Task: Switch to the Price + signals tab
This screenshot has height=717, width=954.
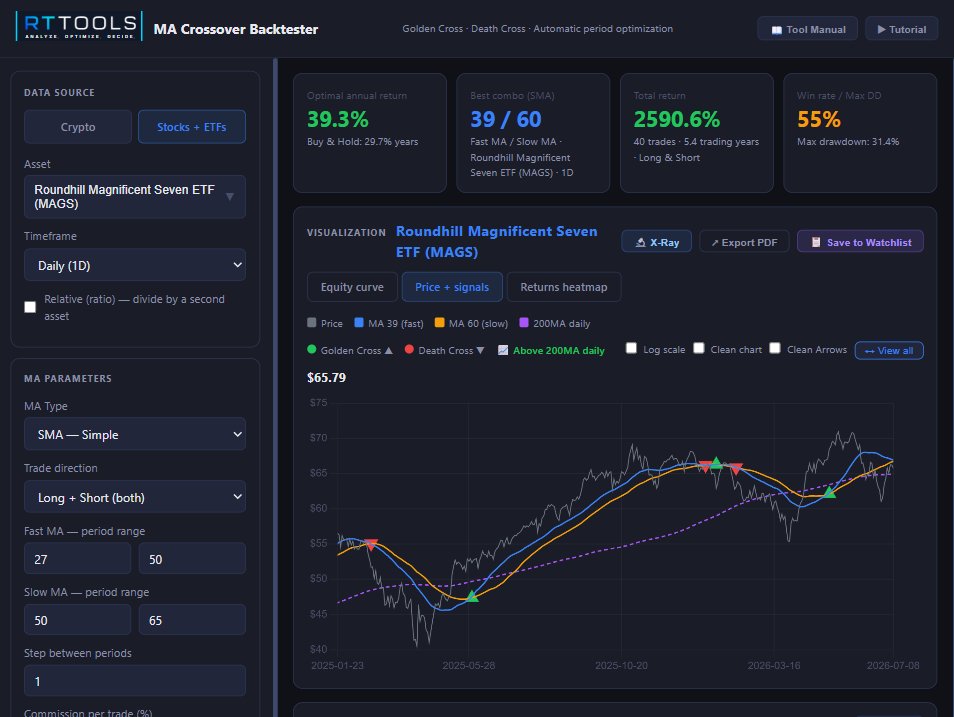Action: coord(452,287)
